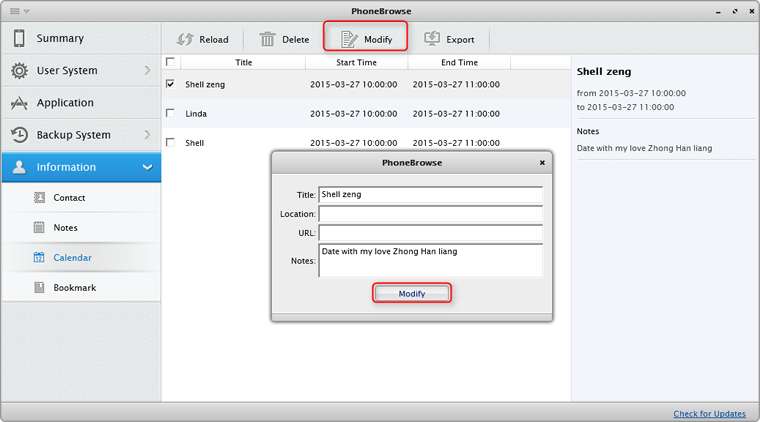Image resolution: width=760 pixels, height=422 pixels.
Task: Click the Export icon in toolbar
Action: coord(432,39)
